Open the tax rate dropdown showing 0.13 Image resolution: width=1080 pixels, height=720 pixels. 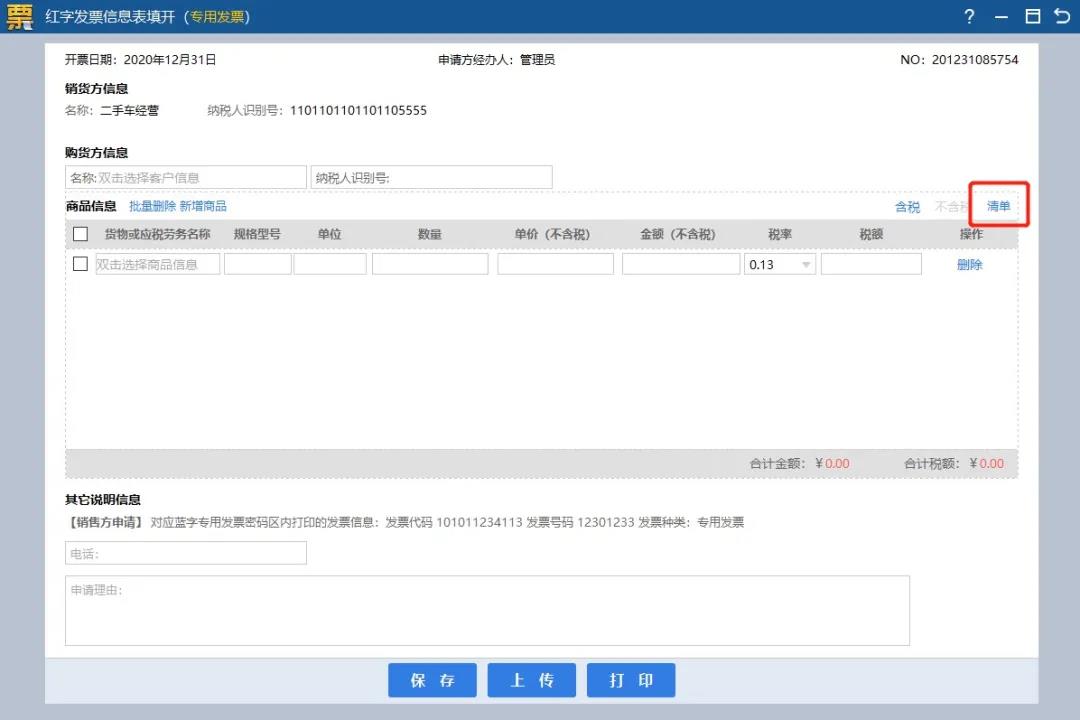tap(805, 263)
